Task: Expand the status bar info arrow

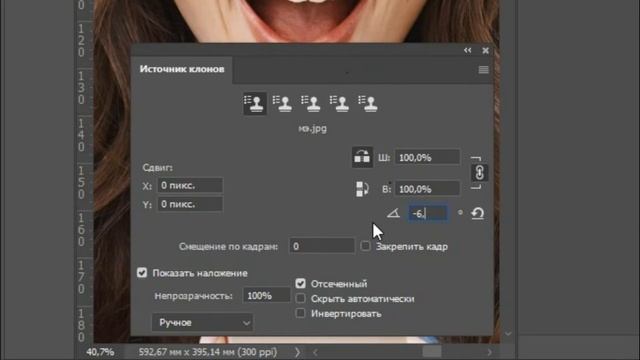Action: [297, 352]
